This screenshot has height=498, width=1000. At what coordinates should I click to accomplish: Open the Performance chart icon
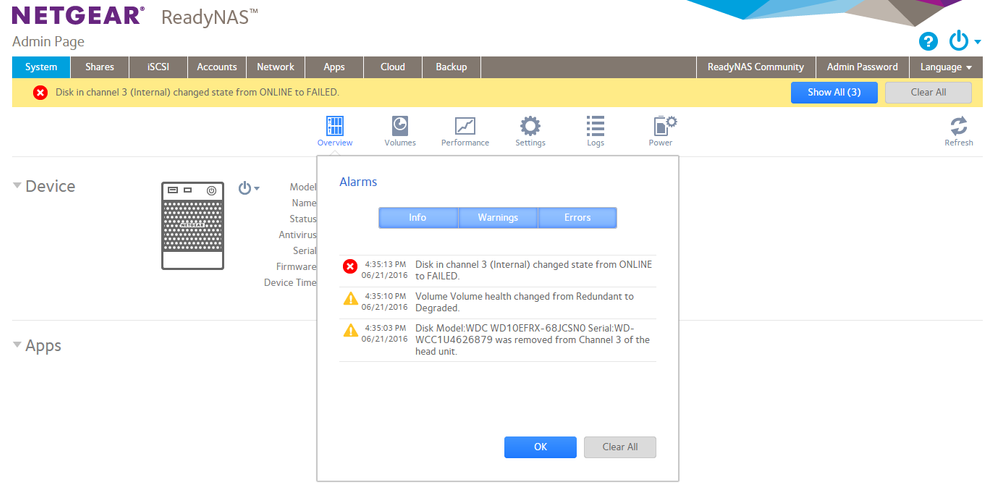[x=465, y=126]
